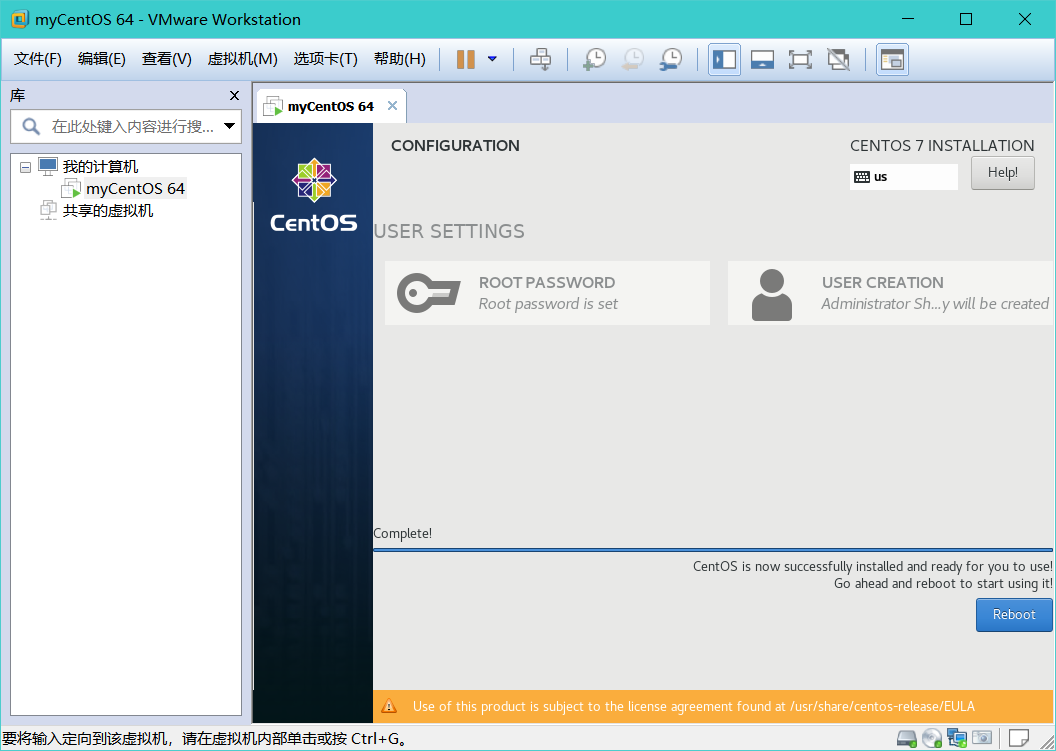Screen dimensions: 1056x751
Task: Click the warning triangle icon in banner
Action: (x=389, y=706)
